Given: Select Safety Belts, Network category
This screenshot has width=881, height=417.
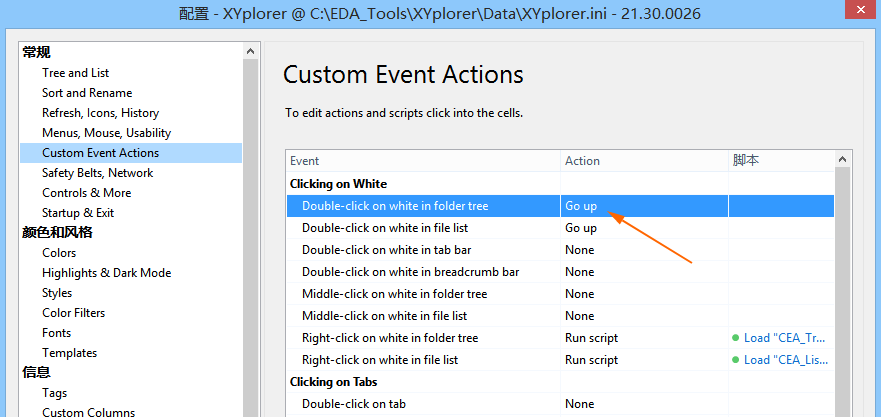Looking at the screenshot, I should click(x=97, y=173).
